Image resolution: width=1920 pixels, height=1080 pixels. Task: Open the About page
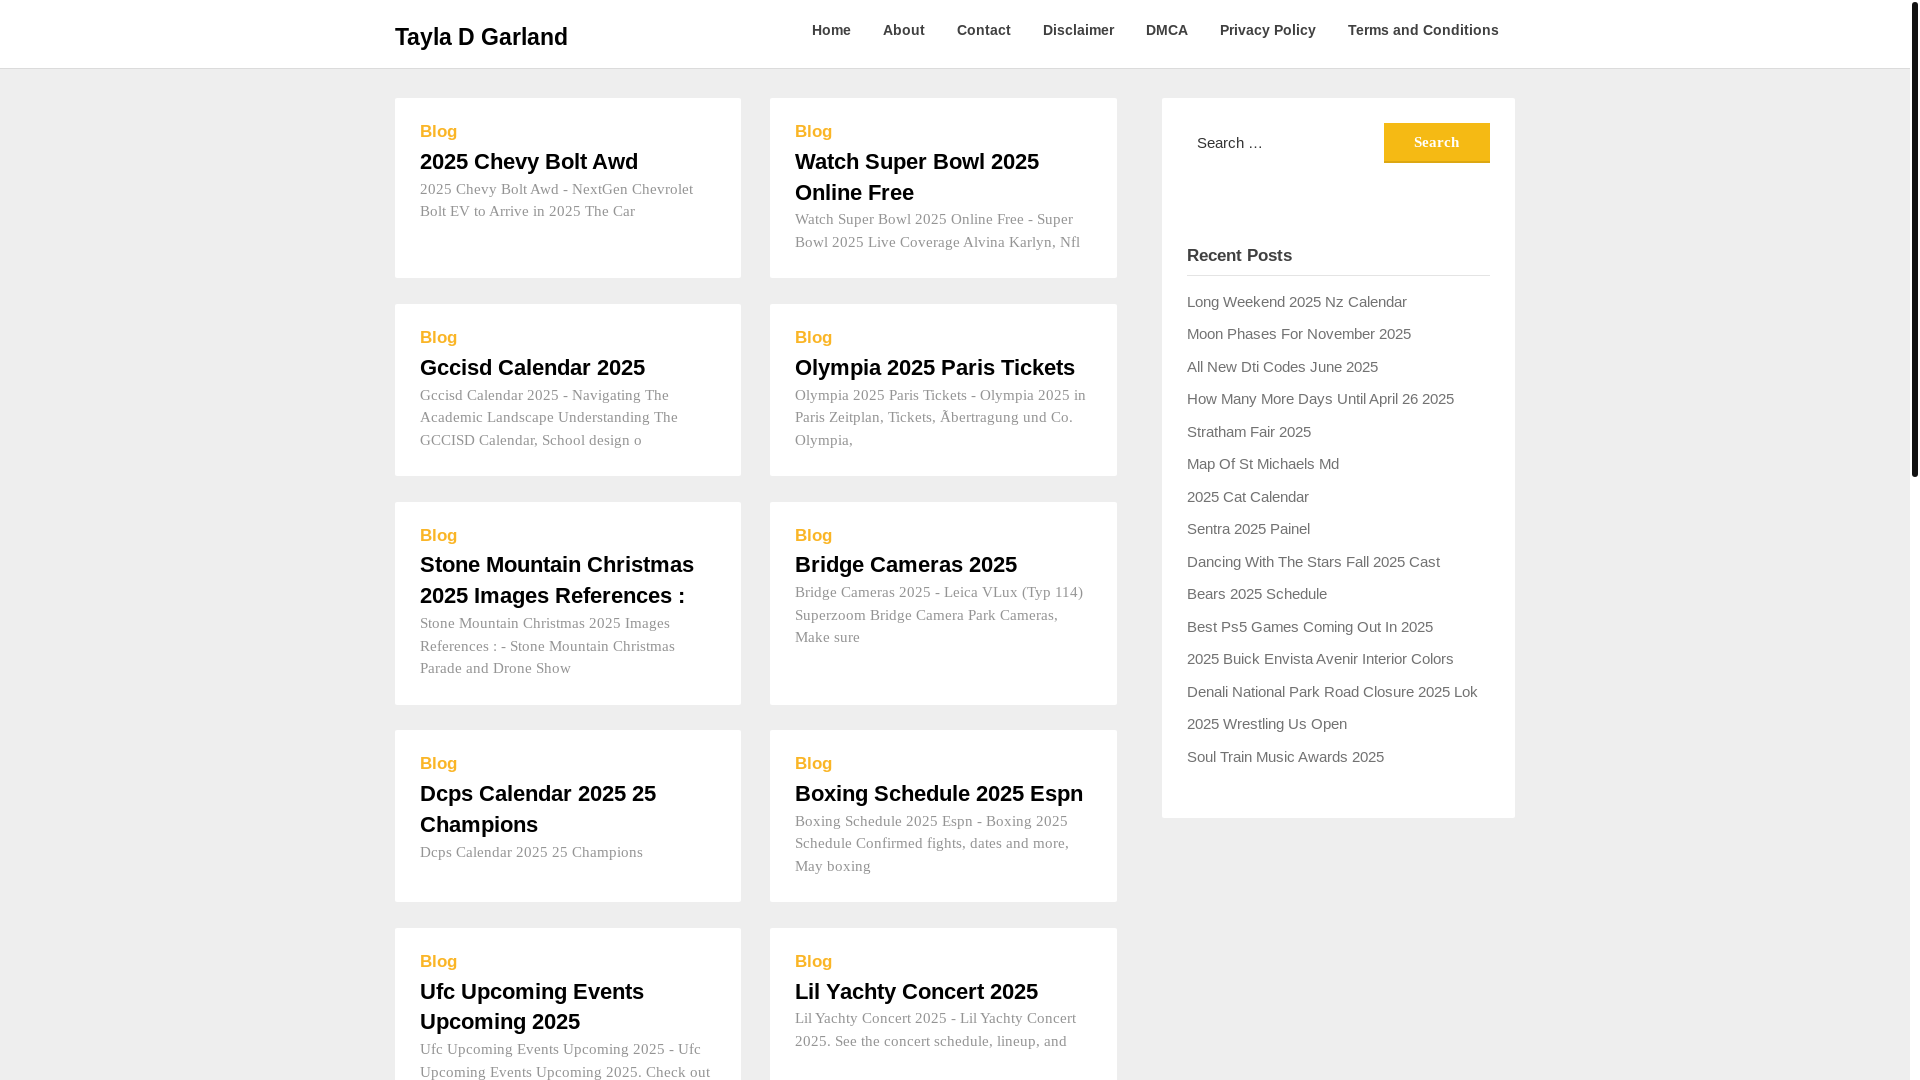point(903,30)
